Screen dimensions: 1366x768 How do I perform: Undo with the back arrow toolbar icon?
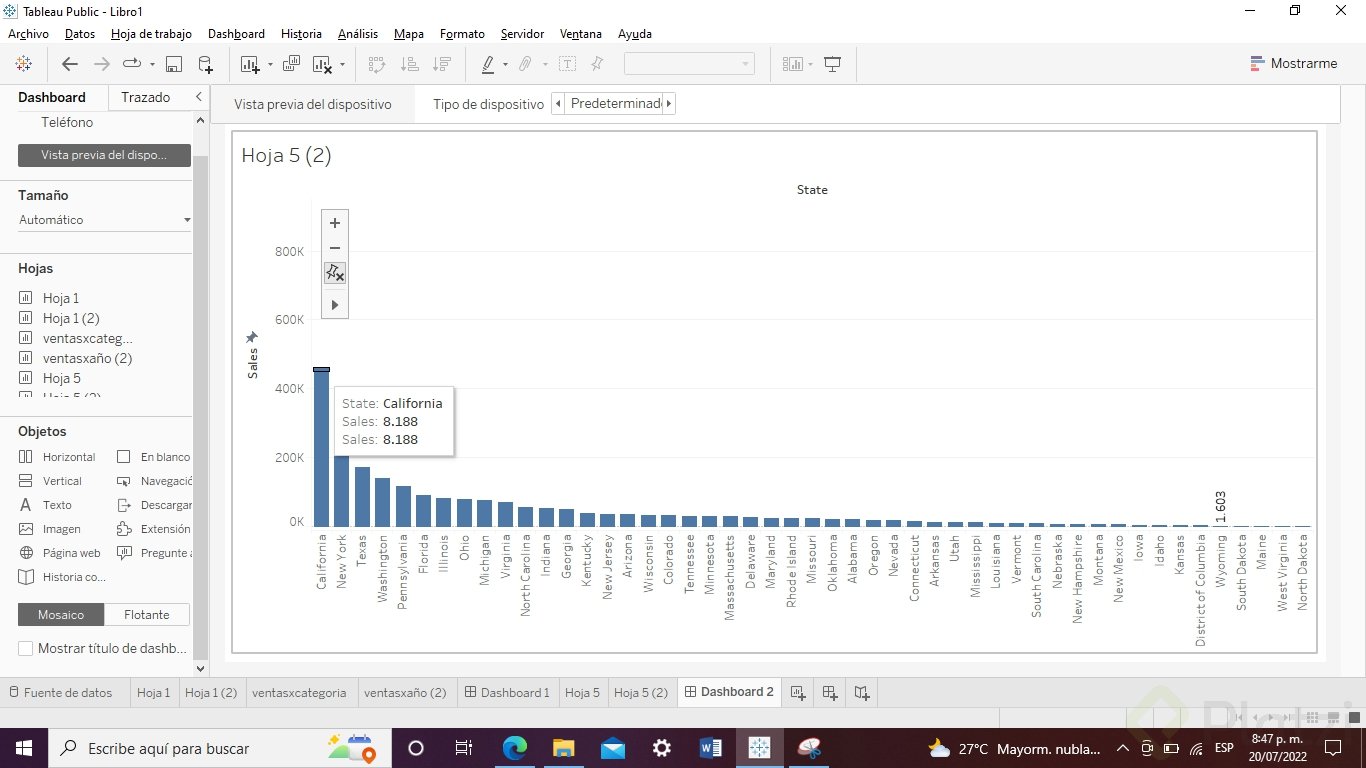tap(69, 64)
